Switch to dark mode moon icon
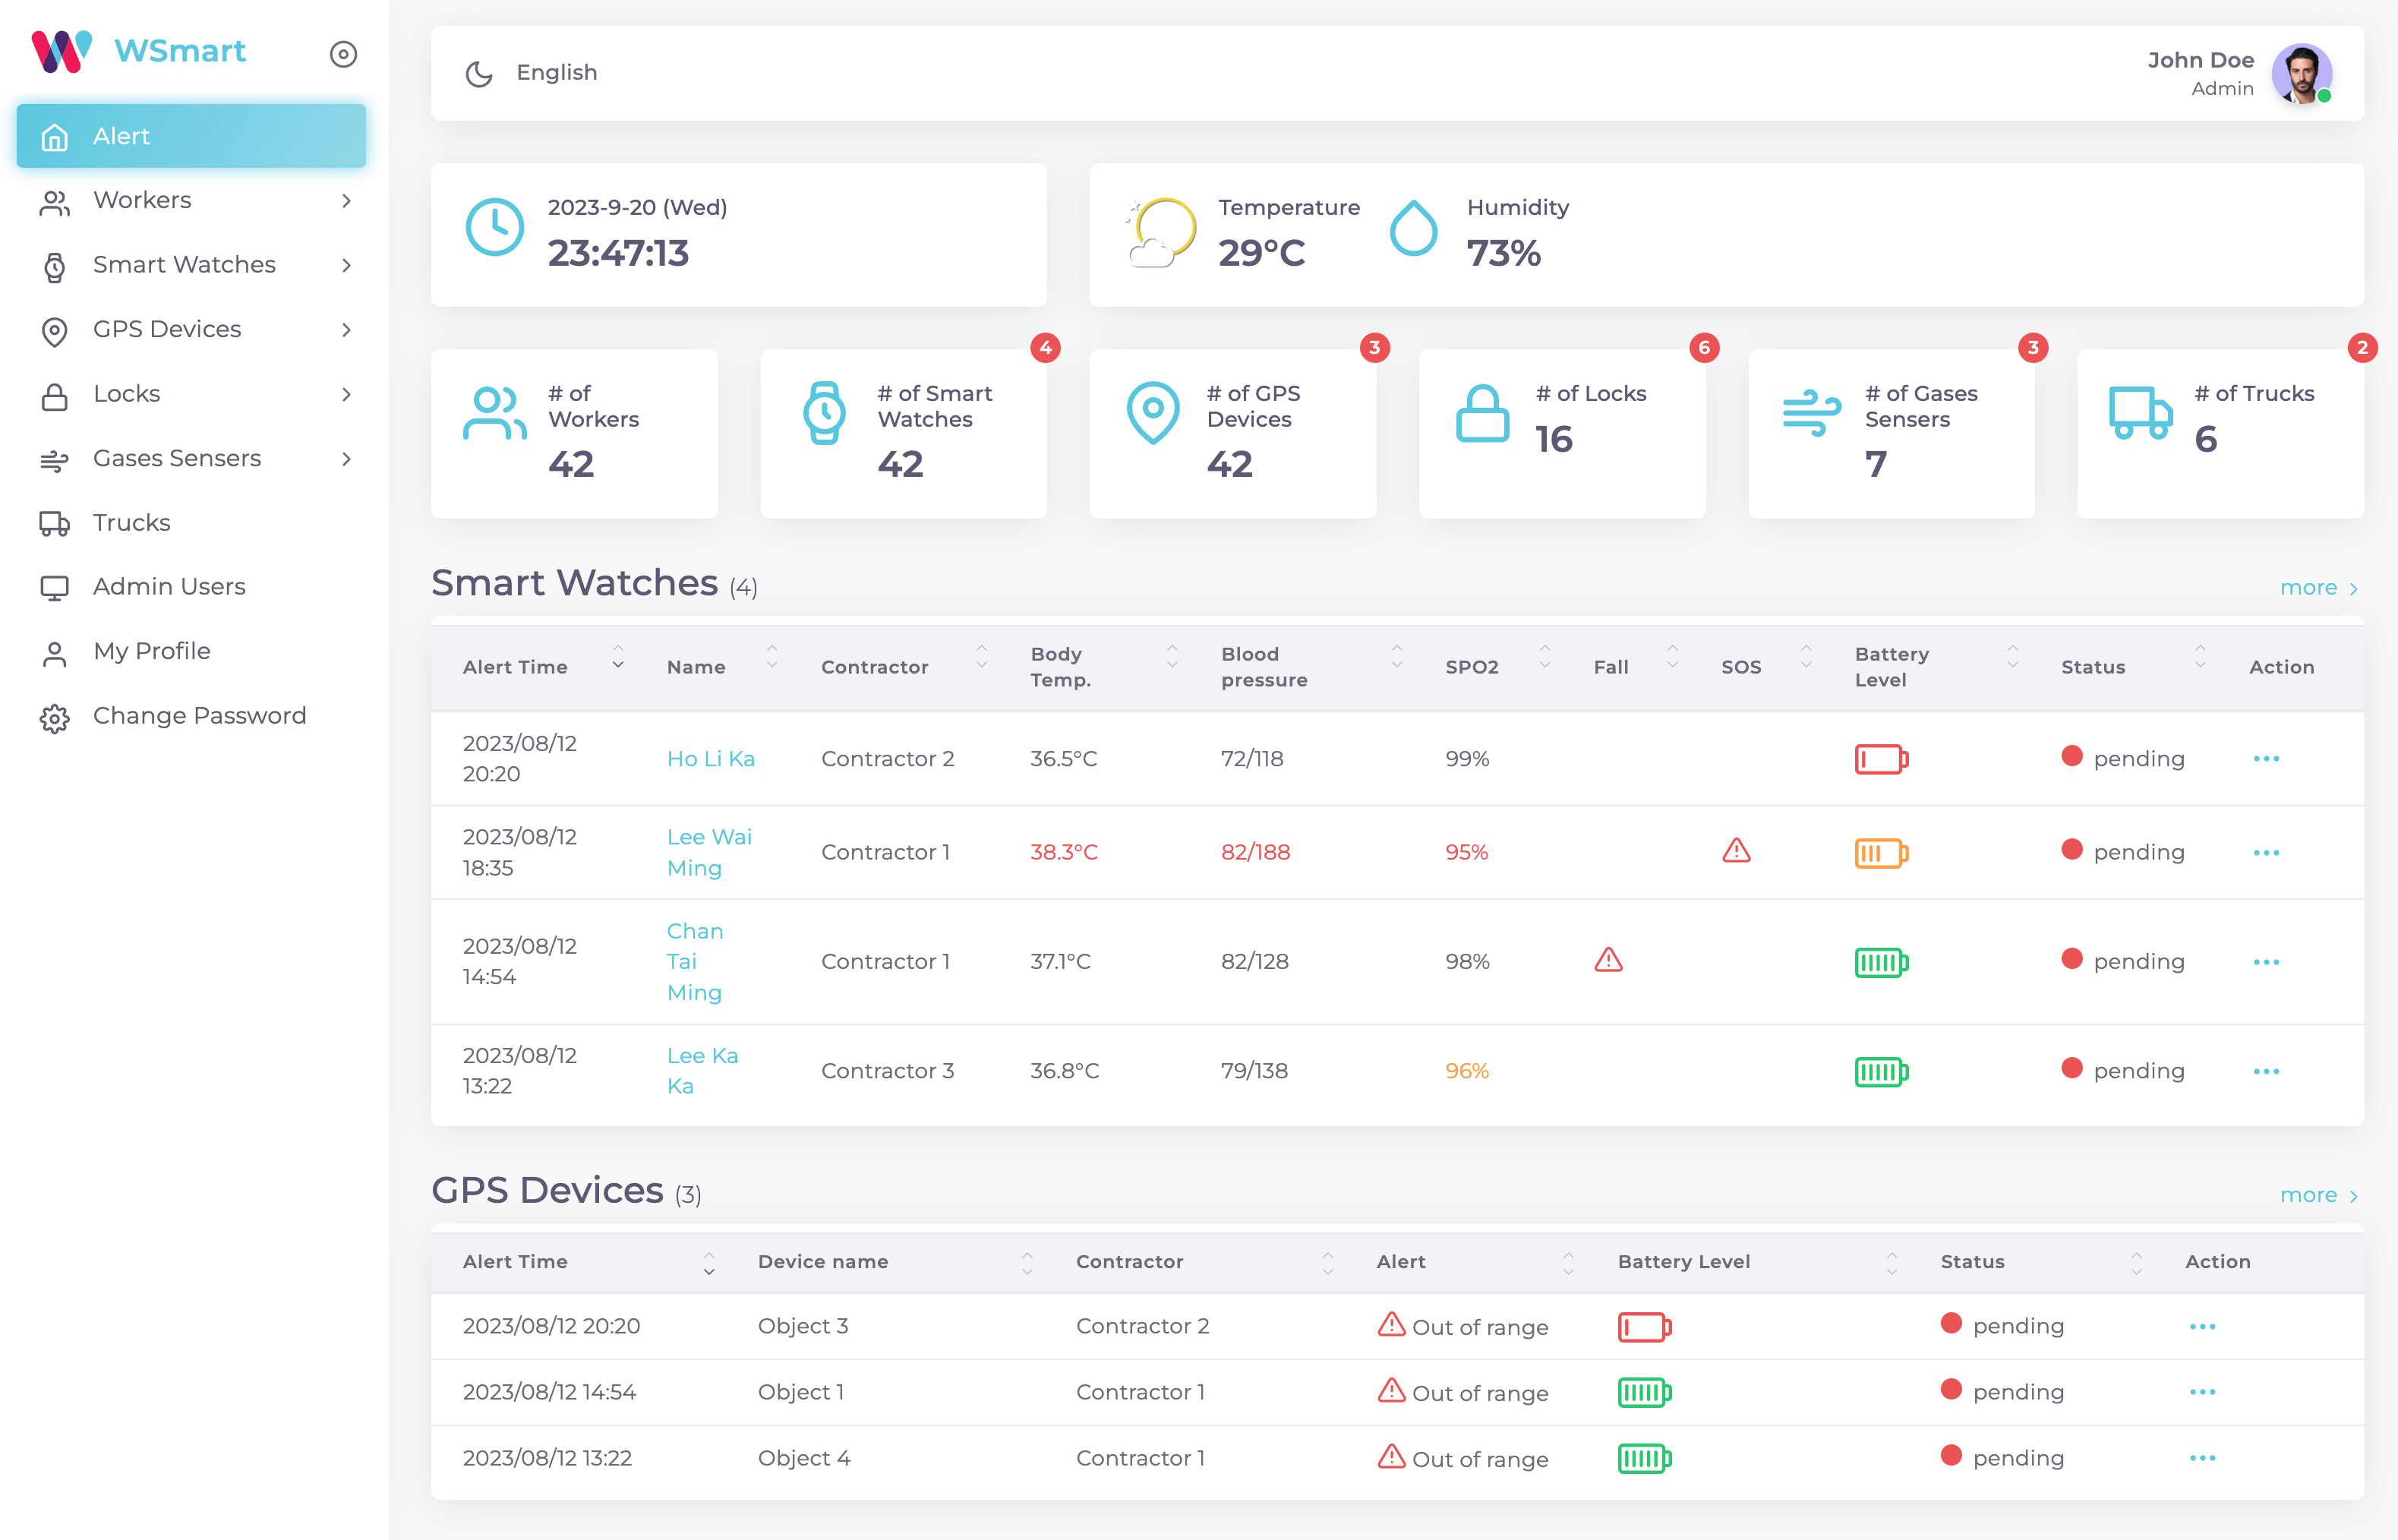This screenshot has width=2398, height=1540. (479, 73)
